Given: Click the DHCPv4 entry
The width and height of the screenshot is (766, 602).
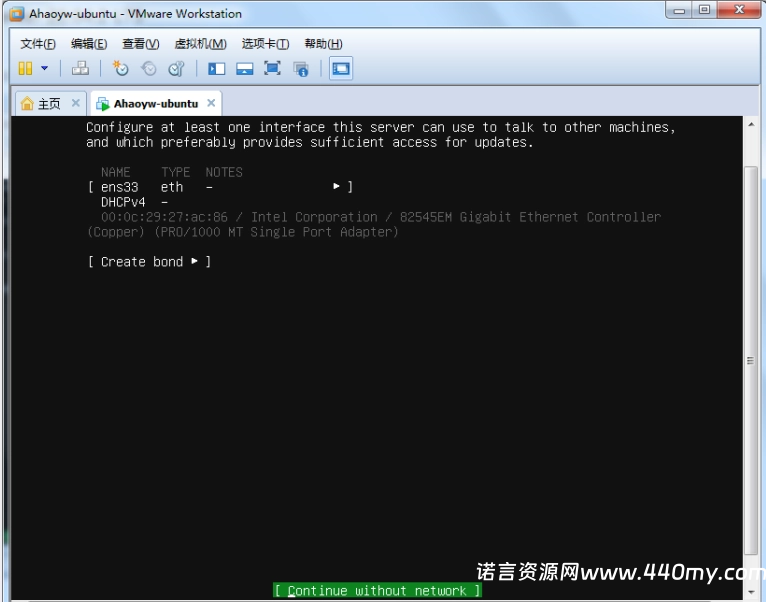Looking at the screenshot, I should coord(123,202).
